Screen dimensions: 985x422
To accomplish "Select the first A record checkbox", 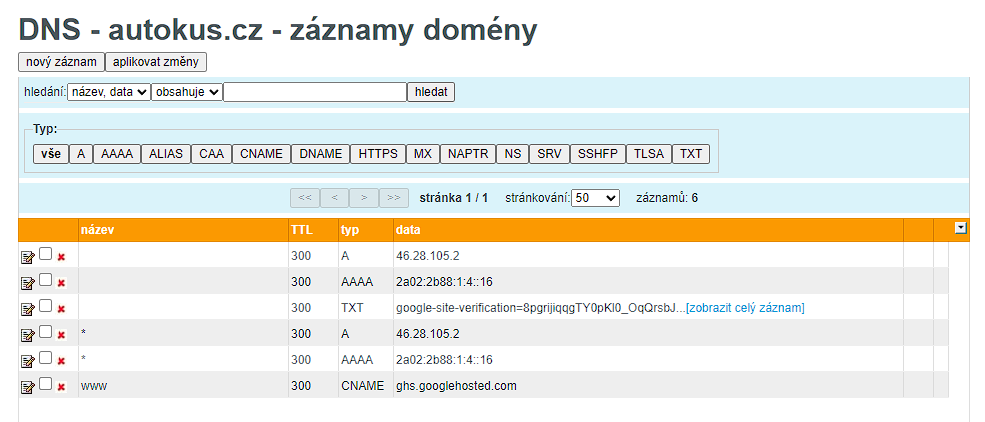I will pos(45,255).
